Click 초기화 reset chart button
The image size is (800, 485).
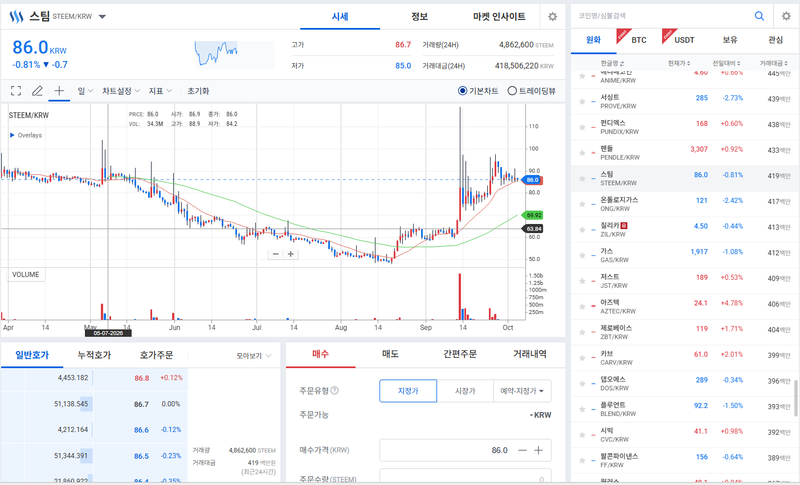click(198, 91)
